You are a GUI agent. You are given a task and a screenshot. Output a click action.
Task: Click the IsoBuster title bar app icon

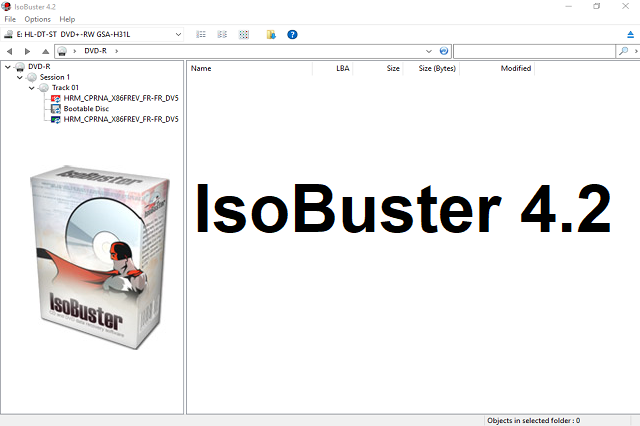(x=6, y=6)
